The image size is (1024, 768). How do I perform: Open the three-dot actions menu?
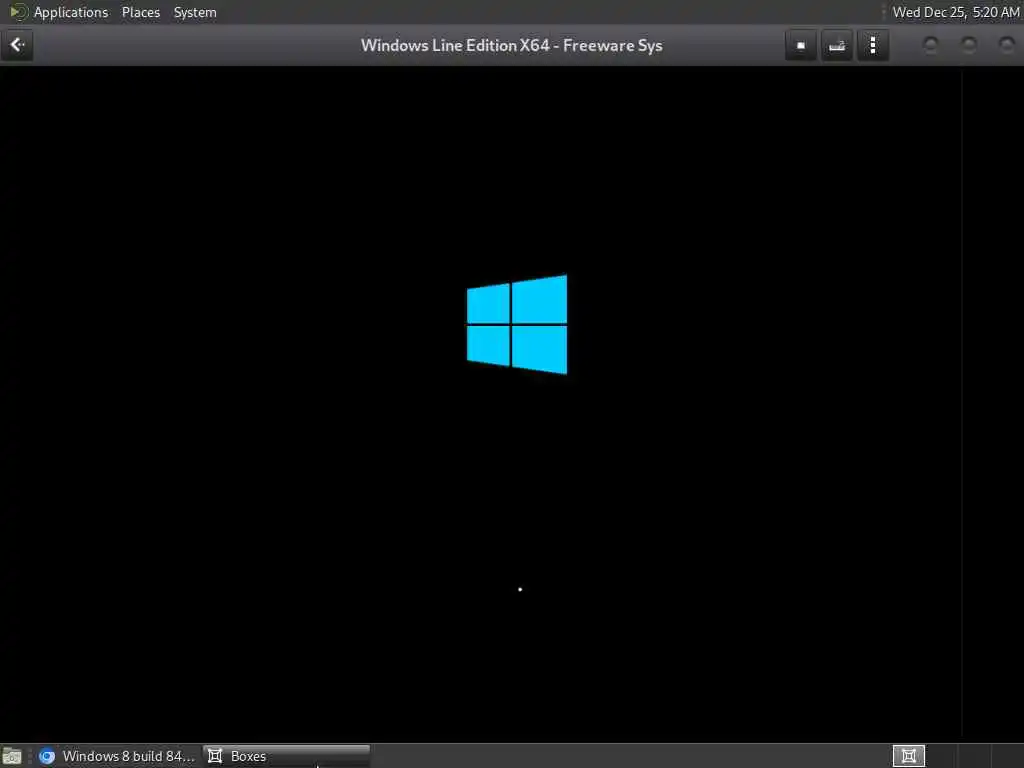click(872, 46)
